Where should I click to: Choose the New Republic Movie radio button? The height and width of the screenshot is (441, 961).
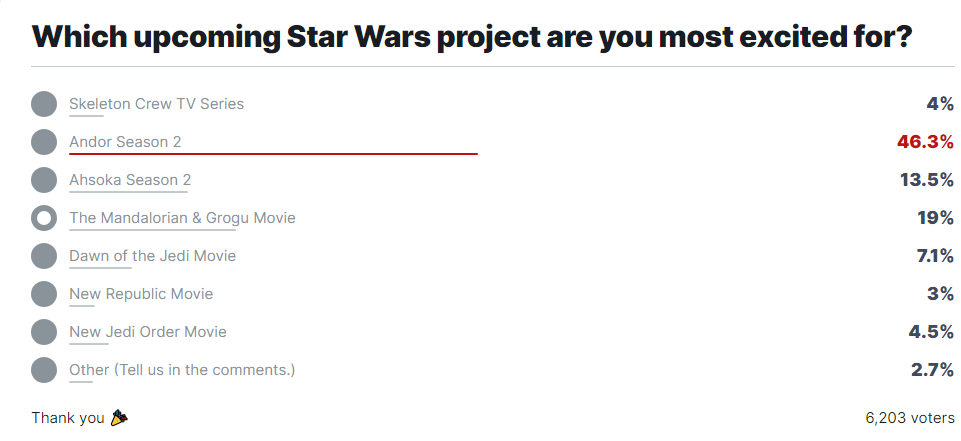coord(44,294)
